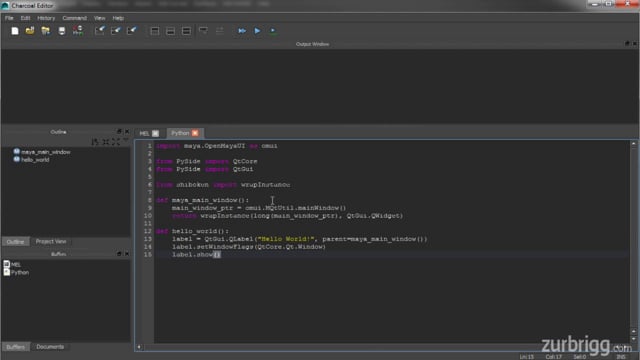Viewport: 640px width, 360px height.
Task: Run the script with the blue play icon
Action: click(x=257, y=31)
